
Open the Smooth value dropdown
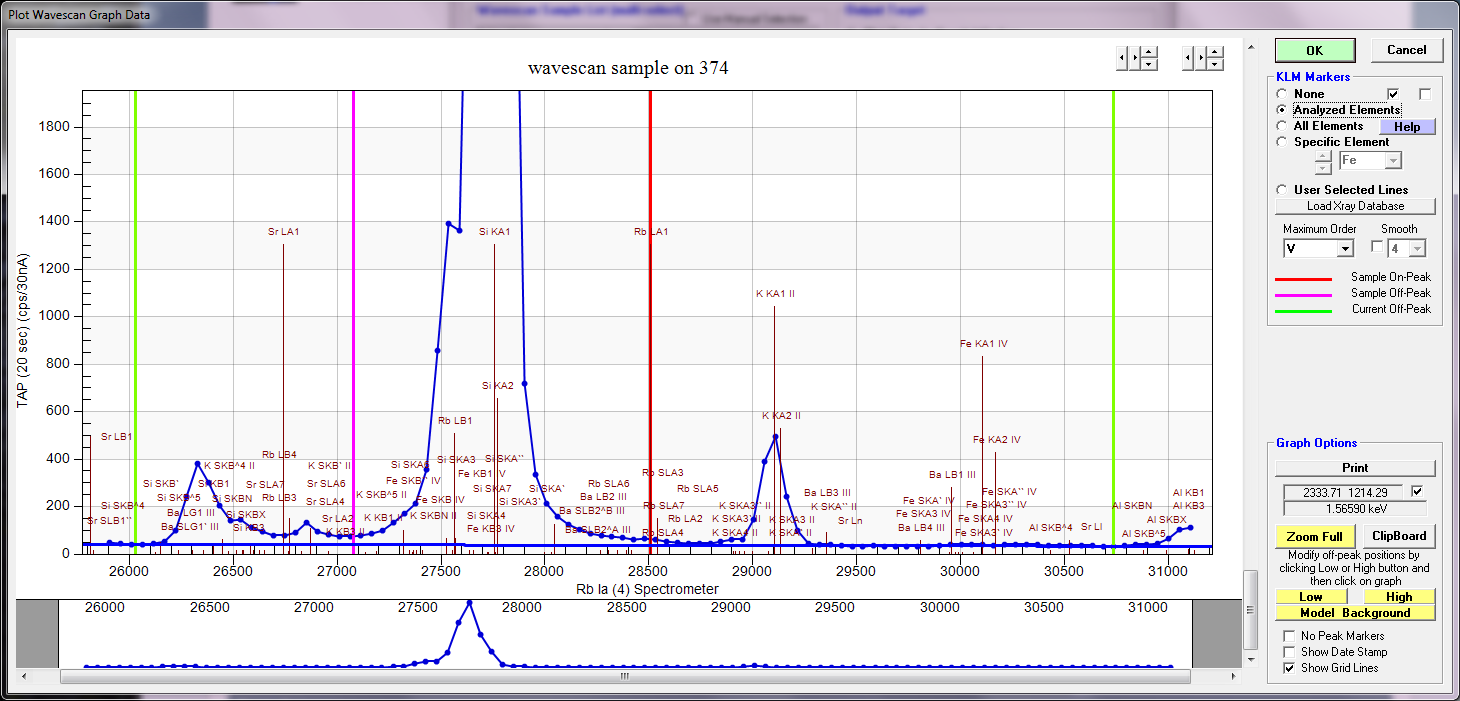click(1417, 248)
